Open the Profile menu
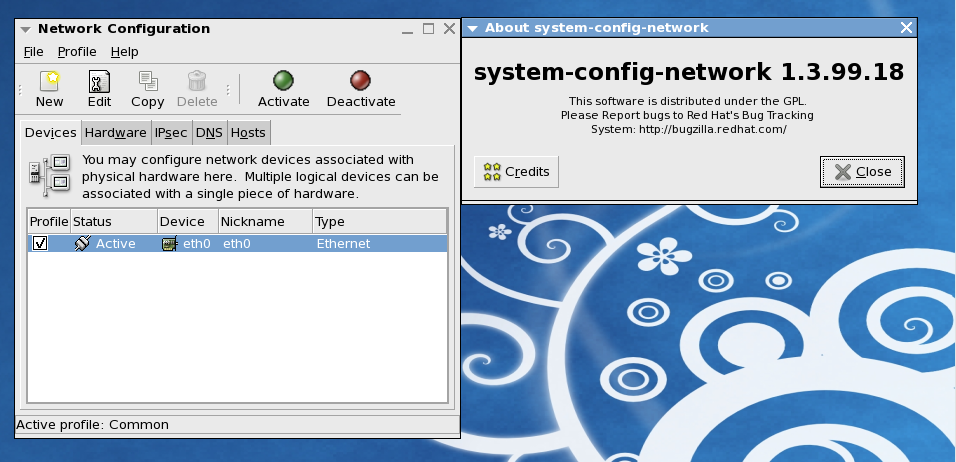Screen dimensions: 956x462 pos(77,52)
